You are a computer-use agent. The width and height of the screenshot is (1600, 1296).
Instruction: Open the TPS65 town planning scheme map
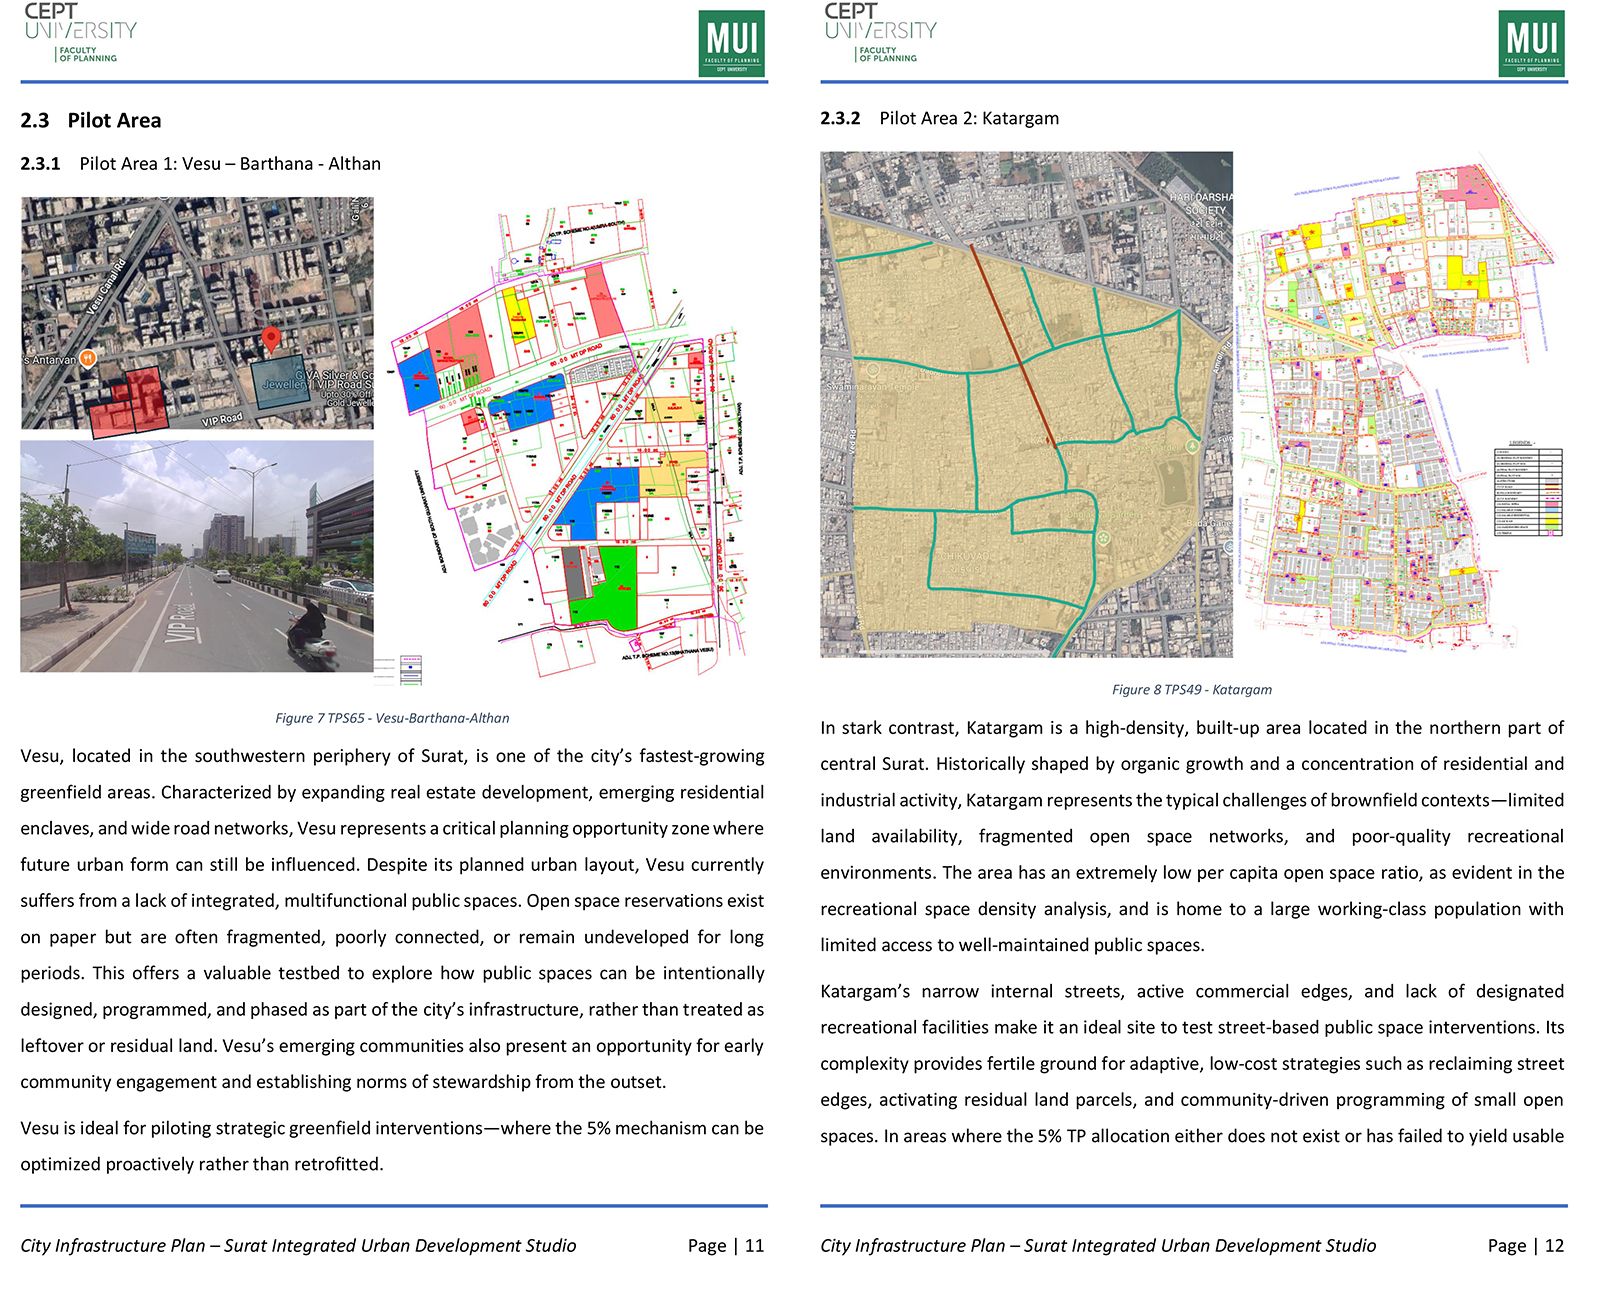pyautogui.click(x=567, y=440)
